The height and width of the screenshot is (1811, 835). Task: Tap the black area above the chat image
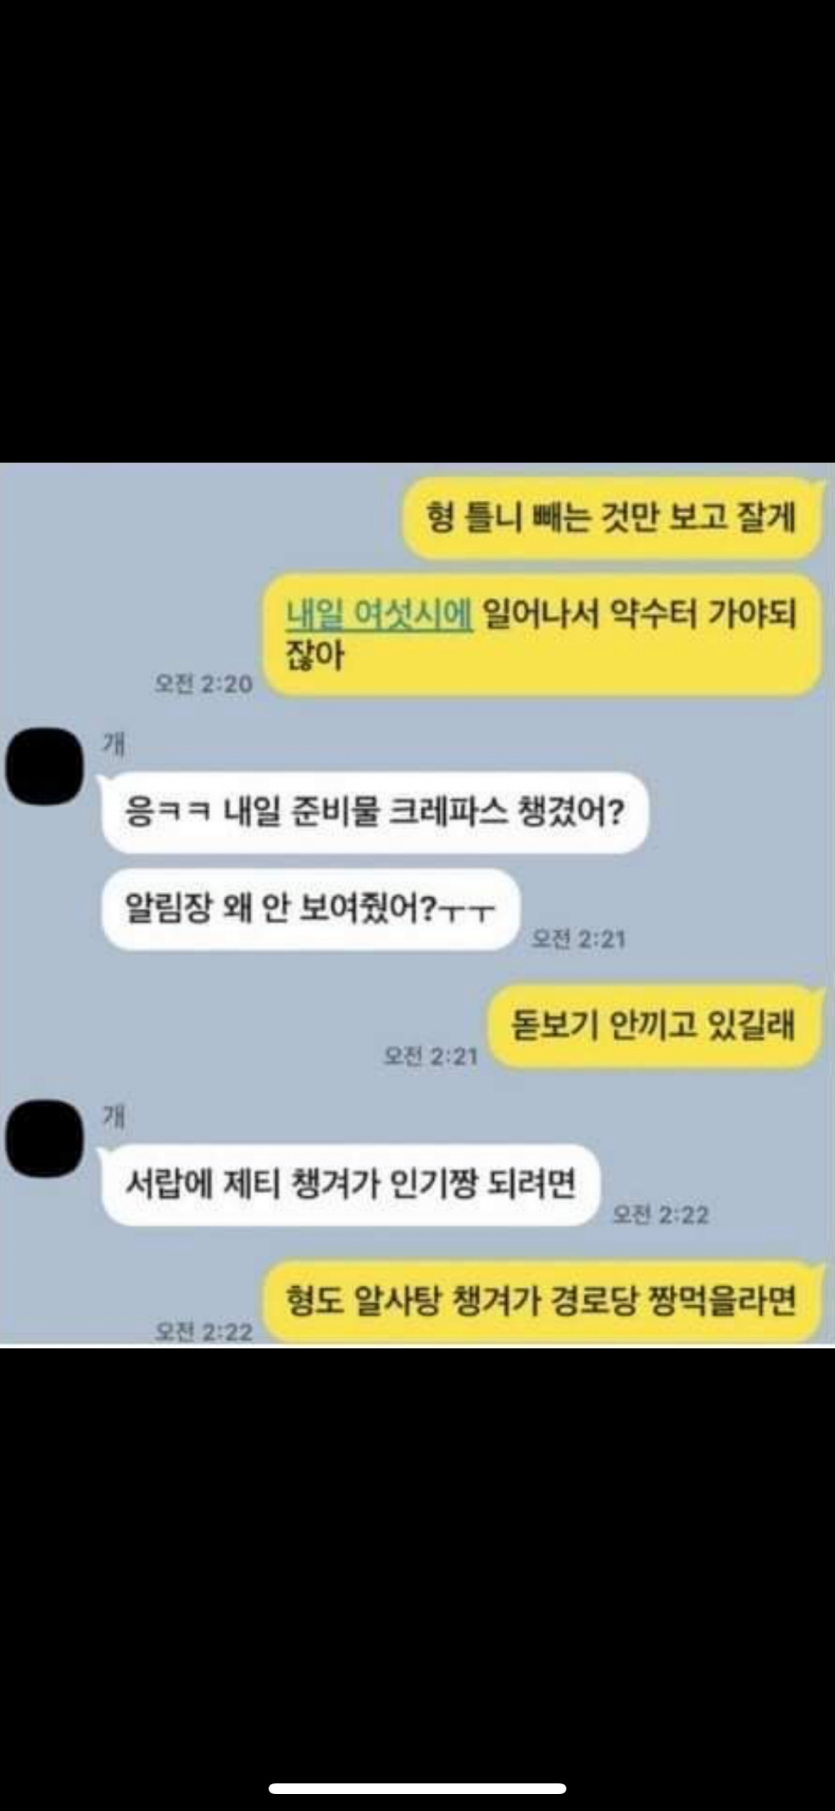tap(417, 231)
